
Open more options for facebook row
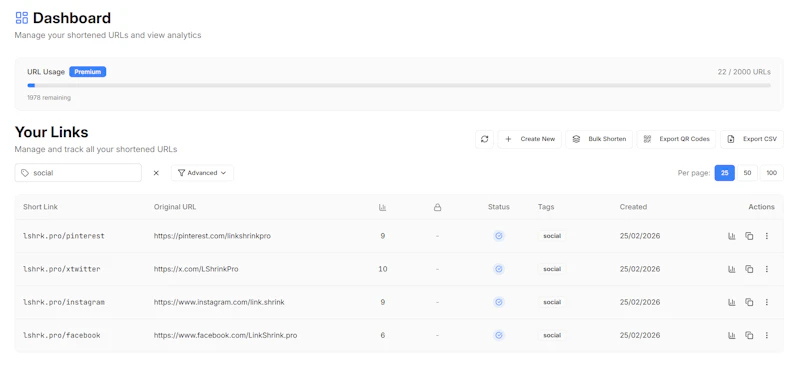click(x=766, y=335)
